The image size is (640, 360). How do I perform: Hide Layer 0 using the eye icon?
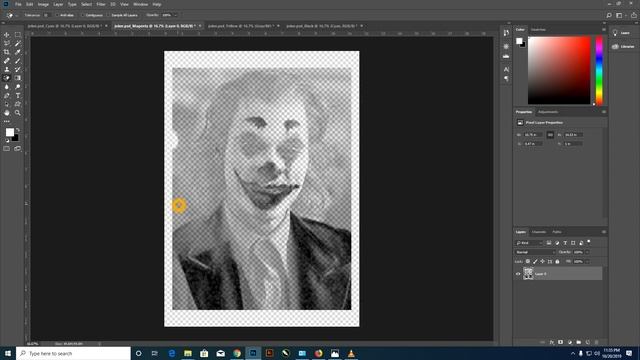coord(518,274)
